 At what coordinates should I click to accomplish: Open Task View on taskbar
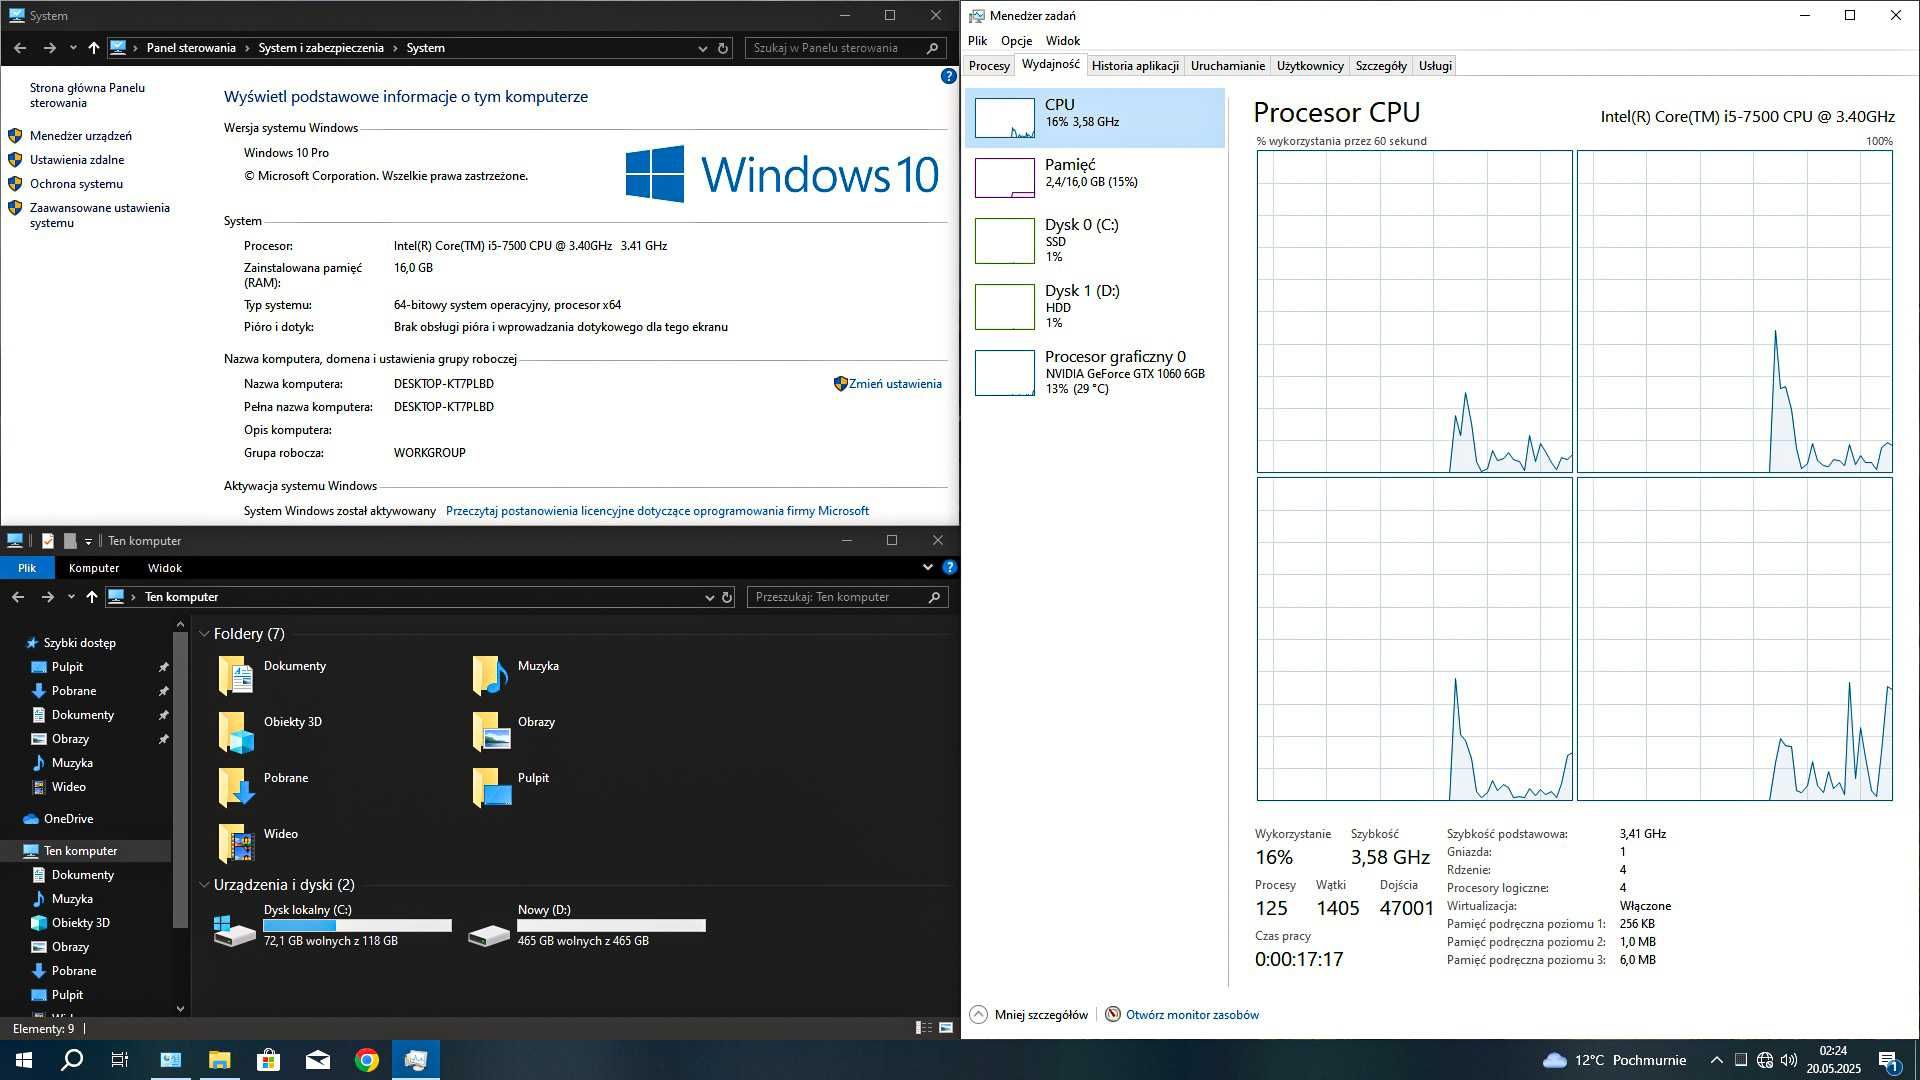click(x=120, y=1060)
